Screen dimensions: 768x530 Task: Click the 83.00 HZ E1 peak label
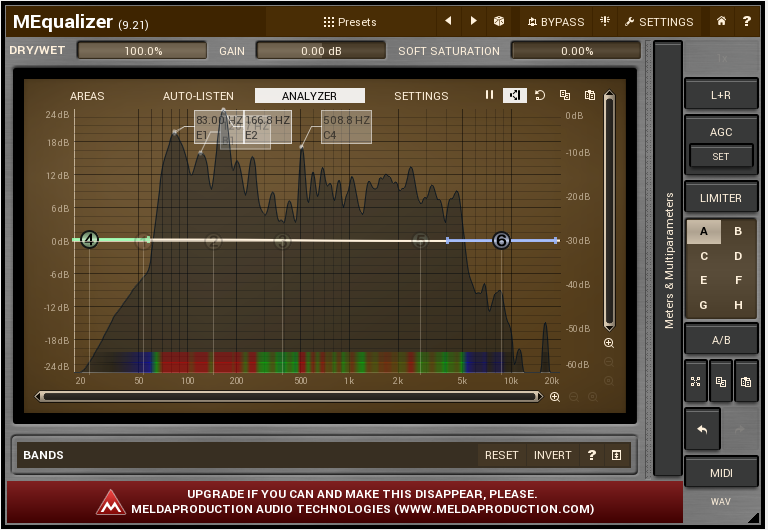point(218,127)
